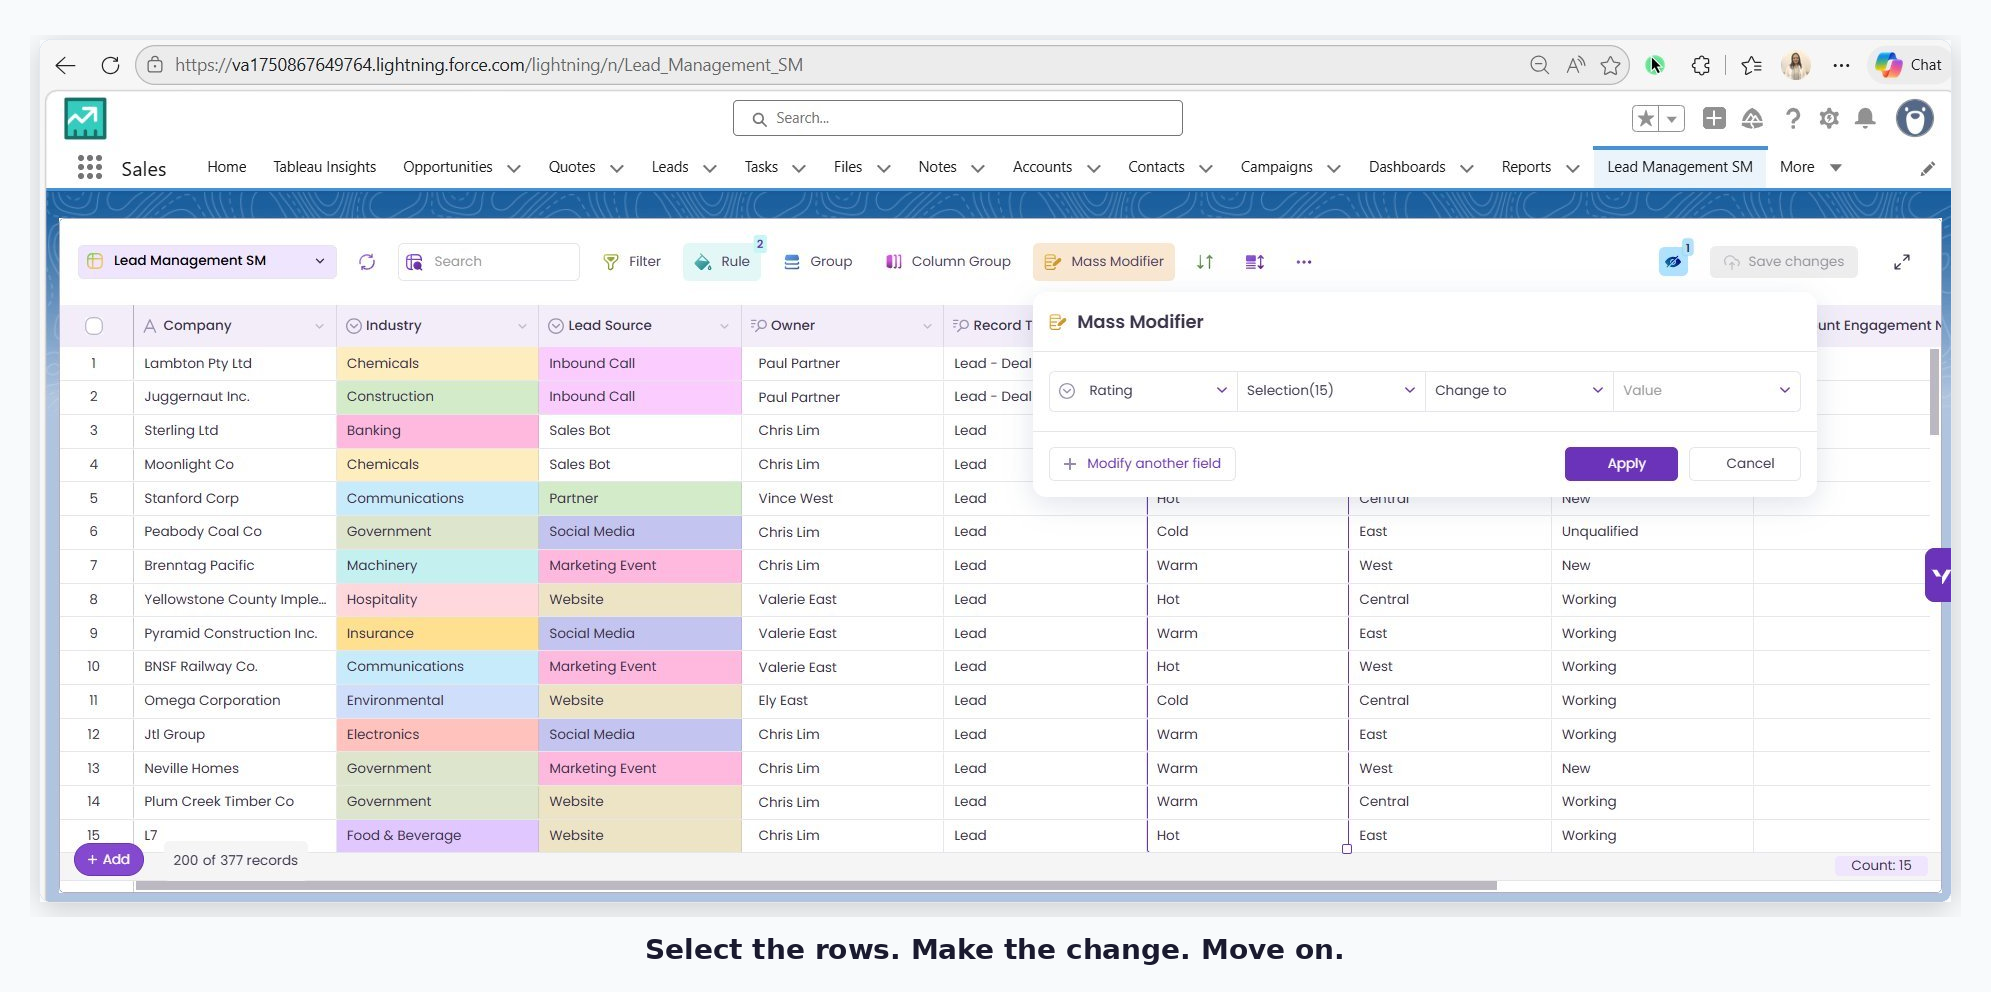Image resolution: width=1991 pixels, height=992 pixels.
Task: Go to the Home tab
Action: point(227,167)
